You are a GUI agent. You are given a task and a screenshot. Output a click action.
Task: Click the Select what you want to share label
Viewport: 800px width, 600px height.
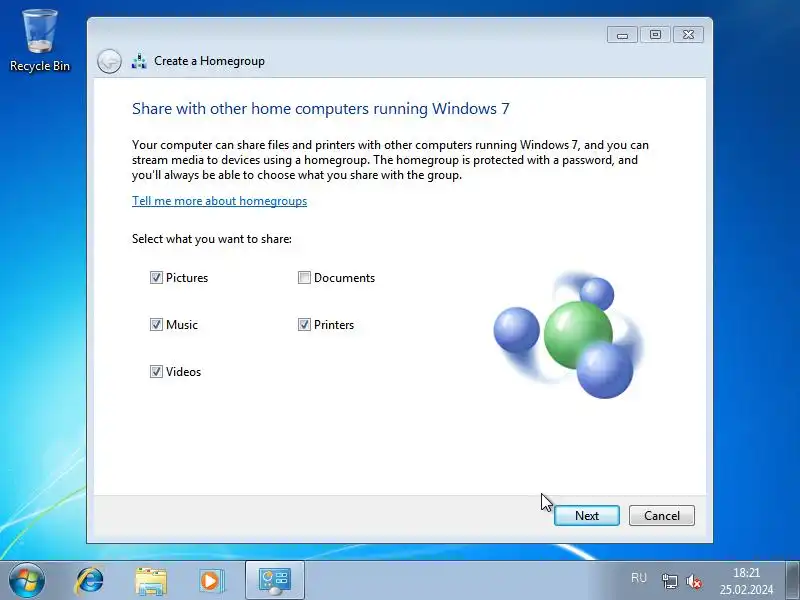212,239
